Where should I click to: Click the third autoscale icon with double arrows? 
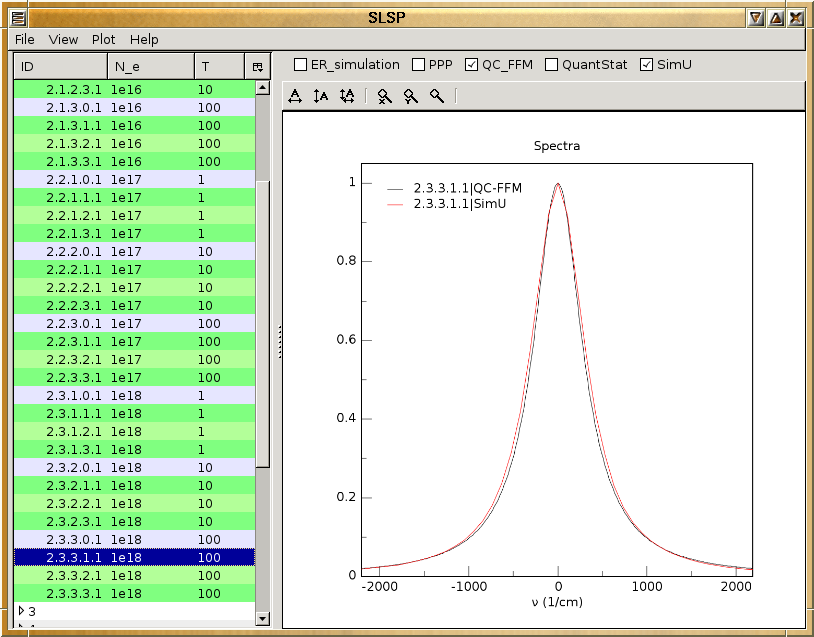(346, 96)
